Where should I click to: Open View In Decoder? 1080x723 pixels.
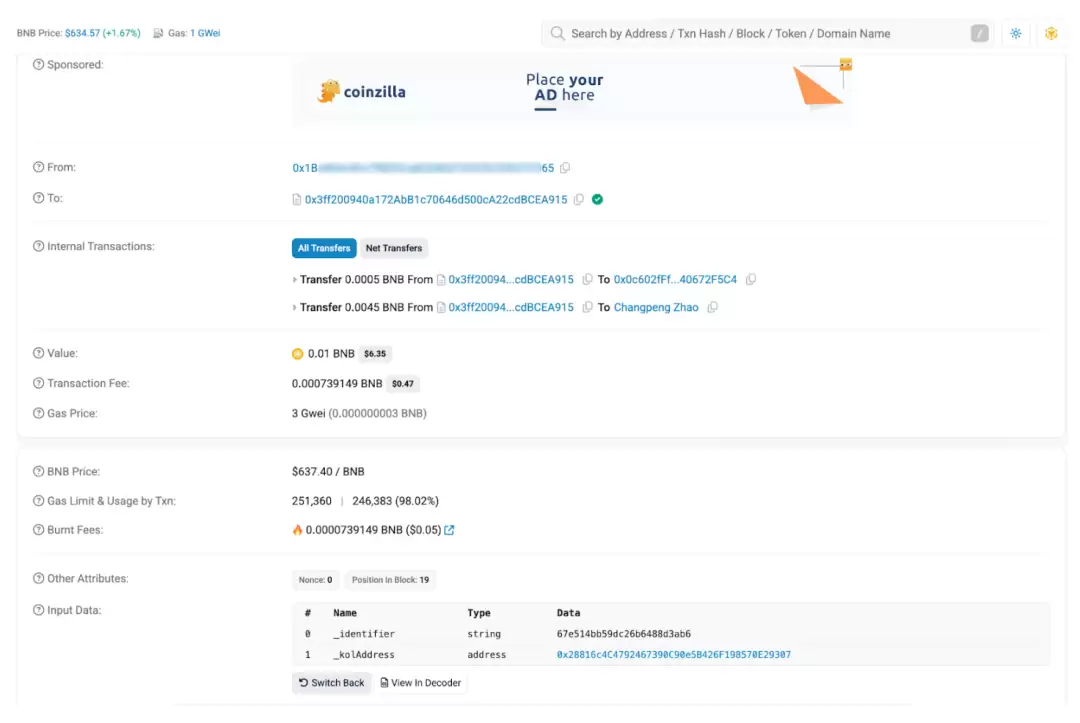click(x=421, y=683)
